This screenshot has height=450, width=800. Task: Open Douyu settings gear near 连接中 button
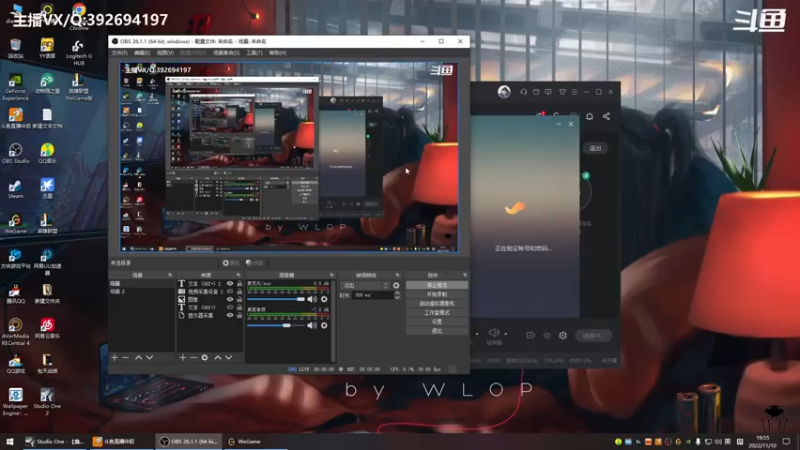[x=563, y=335]
